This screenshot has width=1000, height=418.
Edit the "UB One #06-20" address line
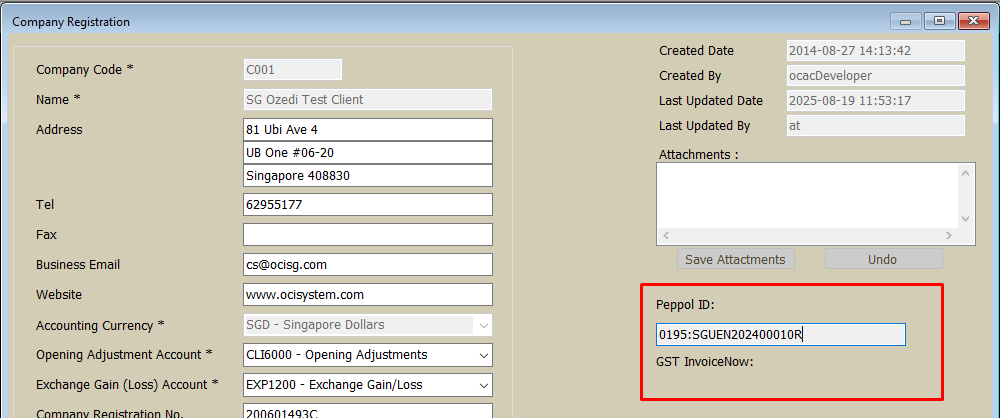point(367,152)
